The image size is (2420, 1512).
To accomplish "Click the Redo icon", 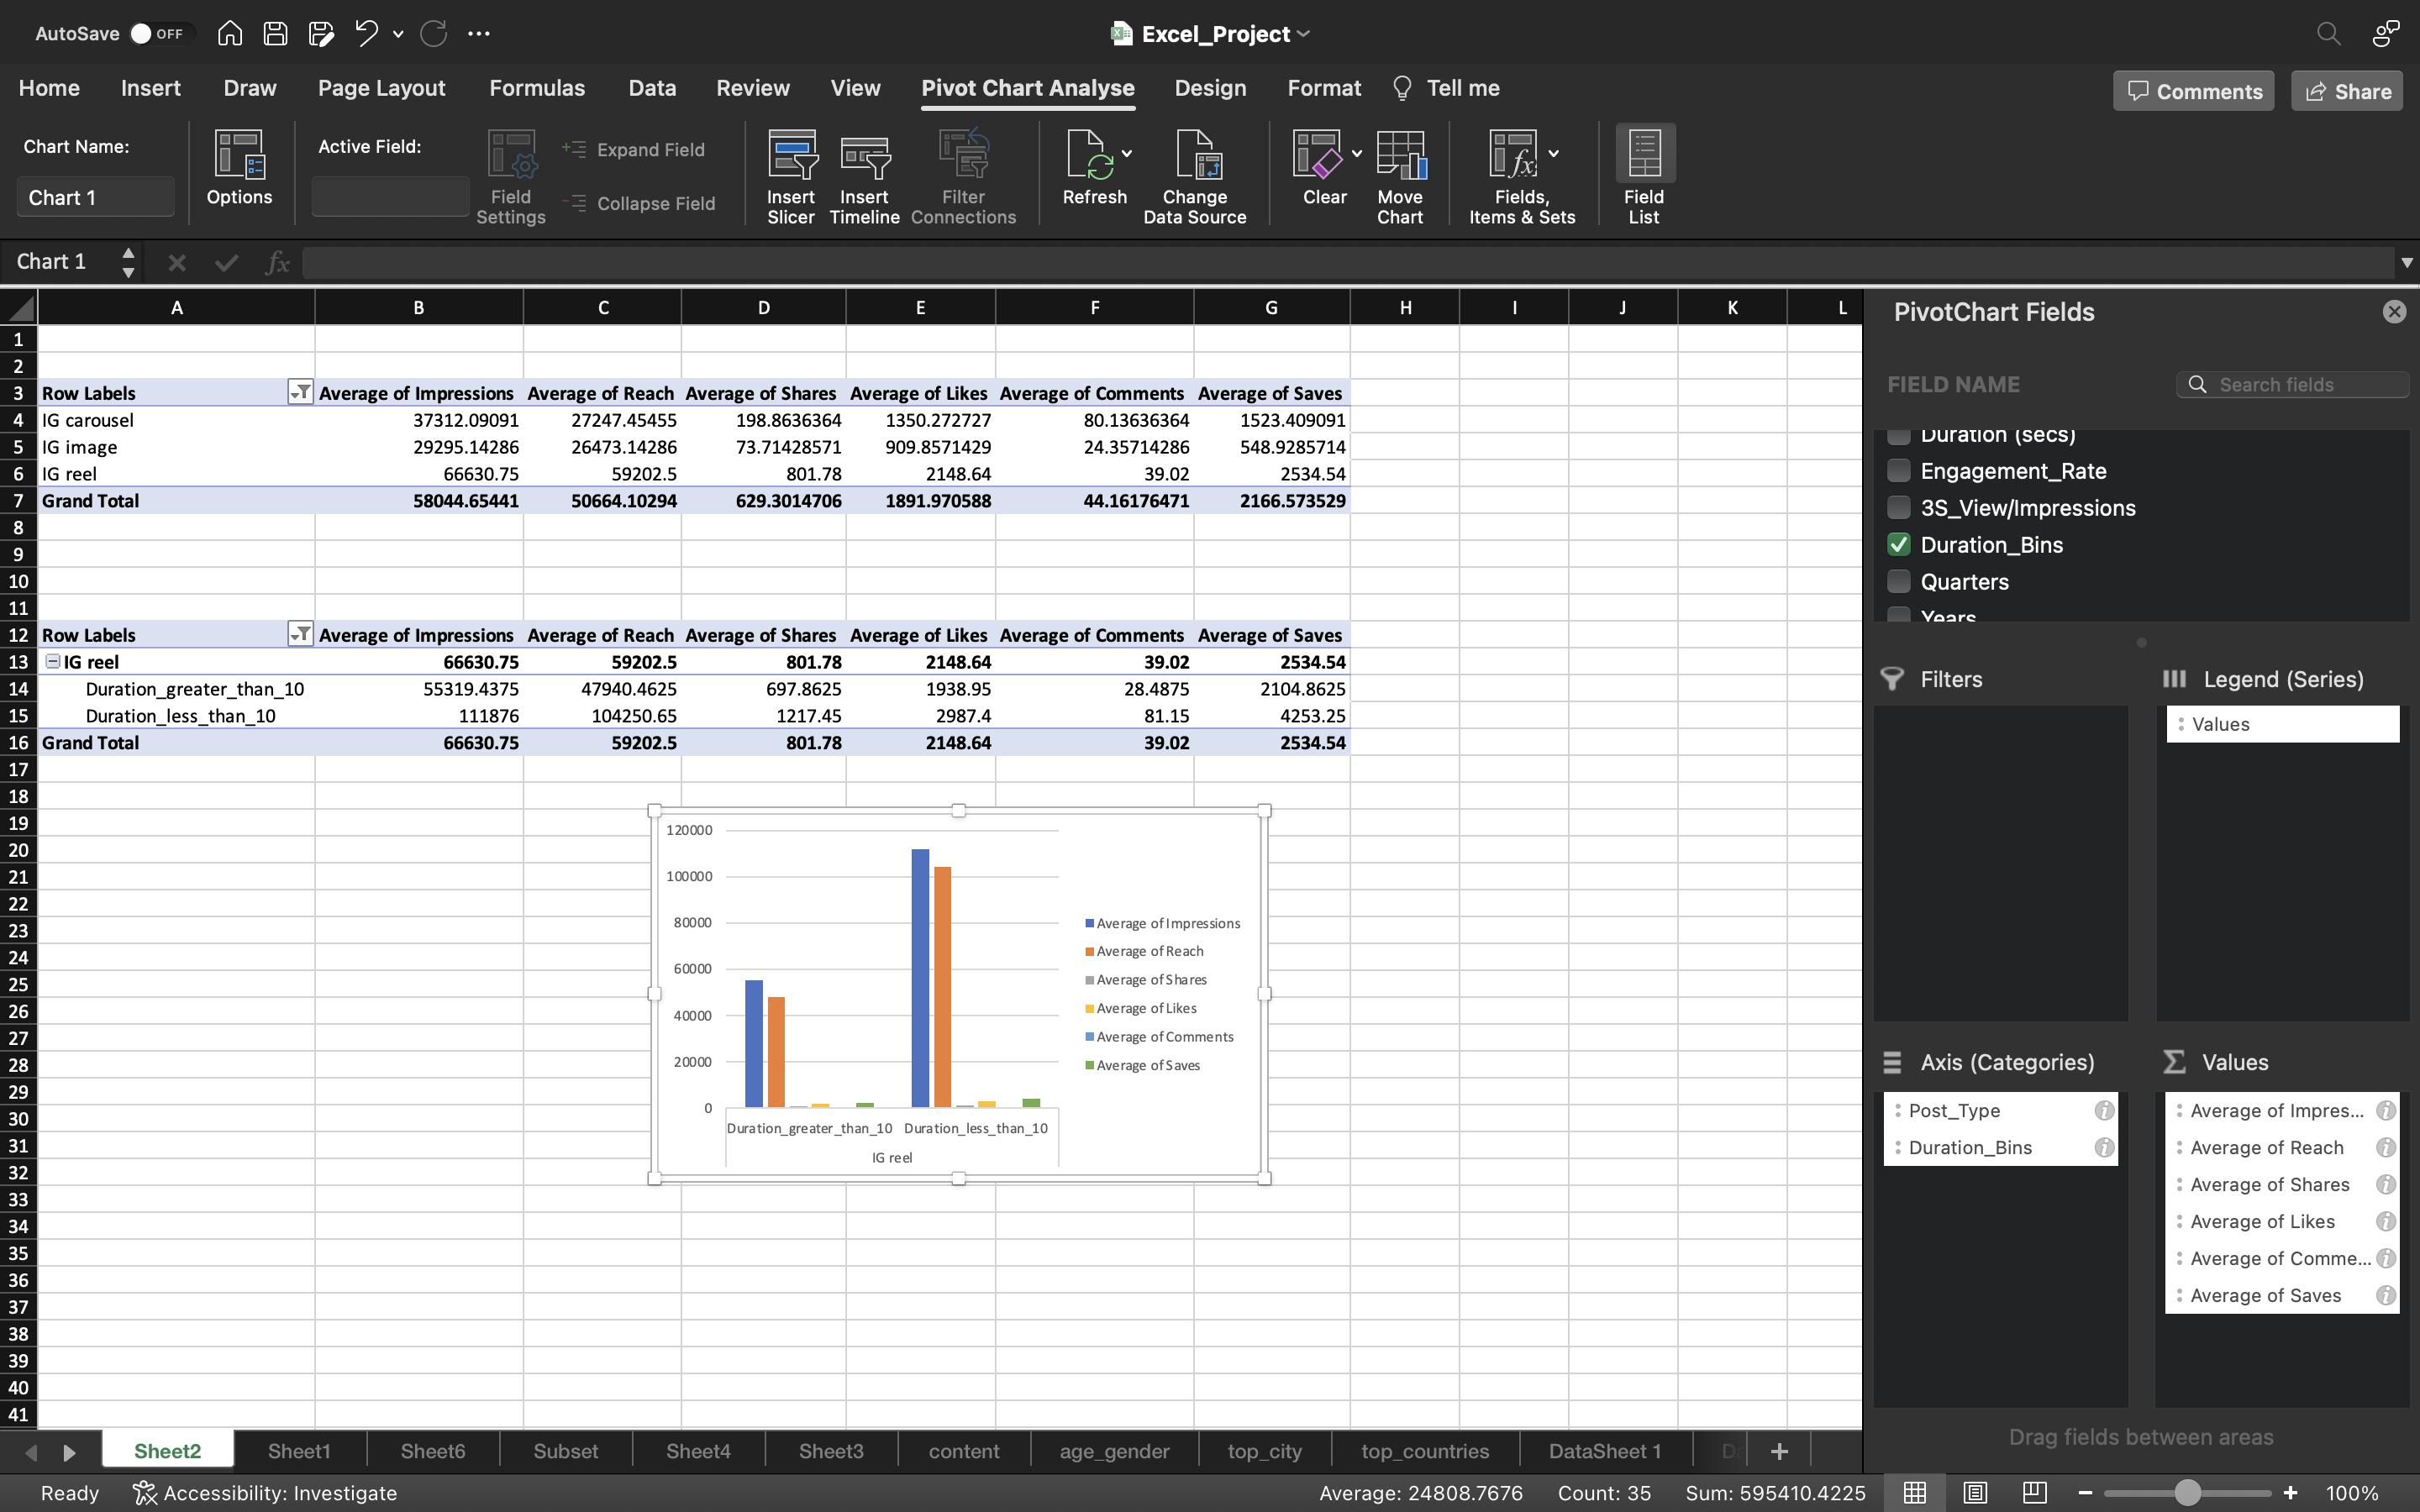I will point(433,34).
